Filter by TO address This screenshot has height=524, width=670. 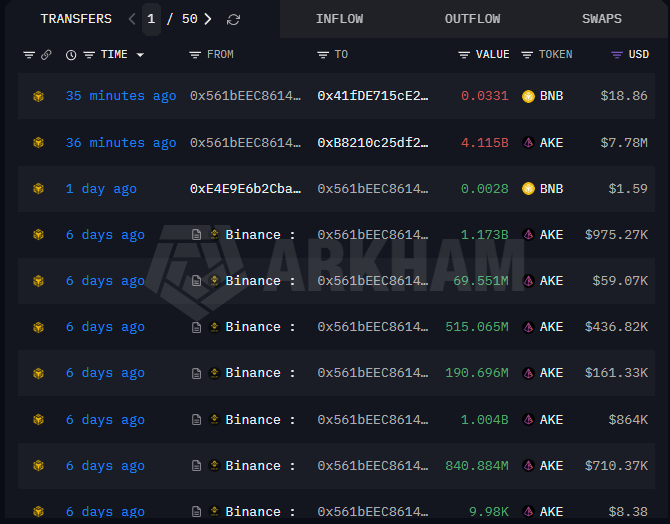[323, 55]
